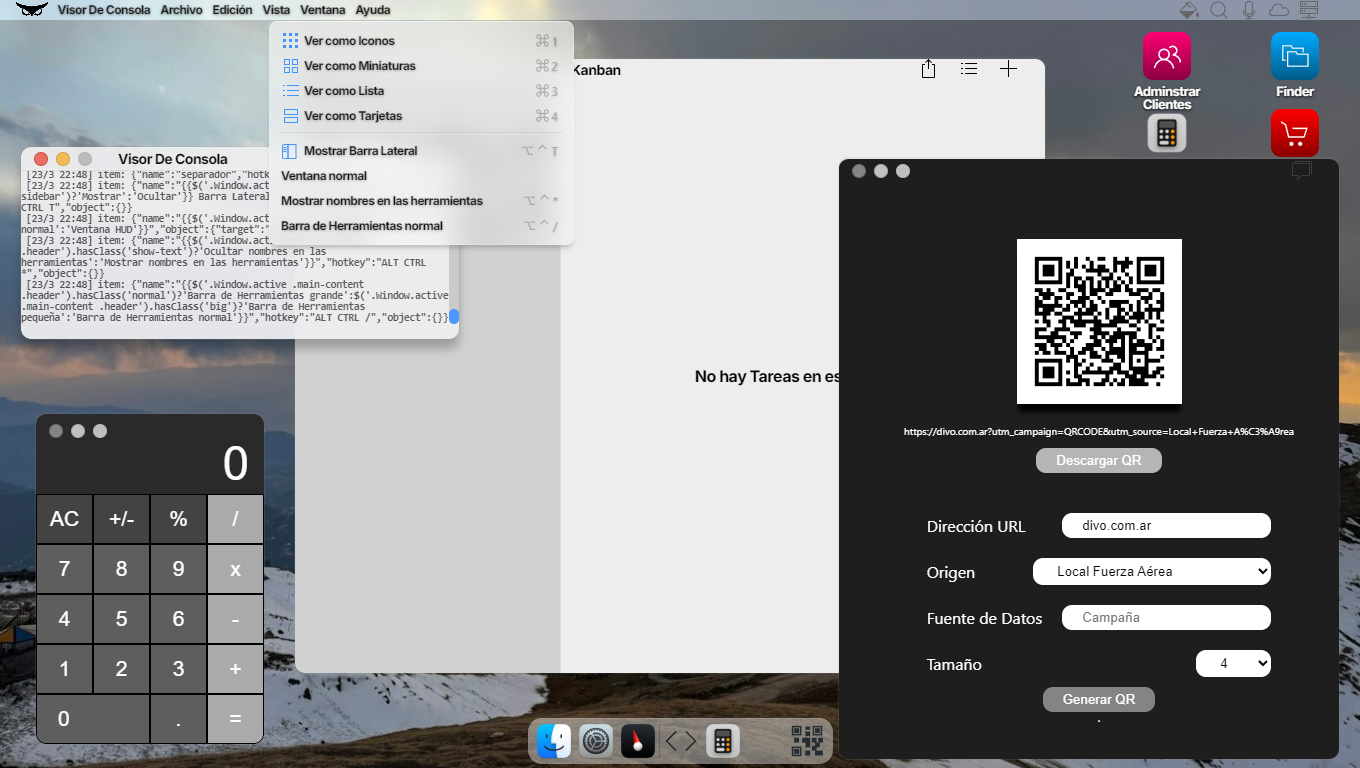
Task: Open the Adminstrar Clientes desktop icon
Action: pos(1166,57)
